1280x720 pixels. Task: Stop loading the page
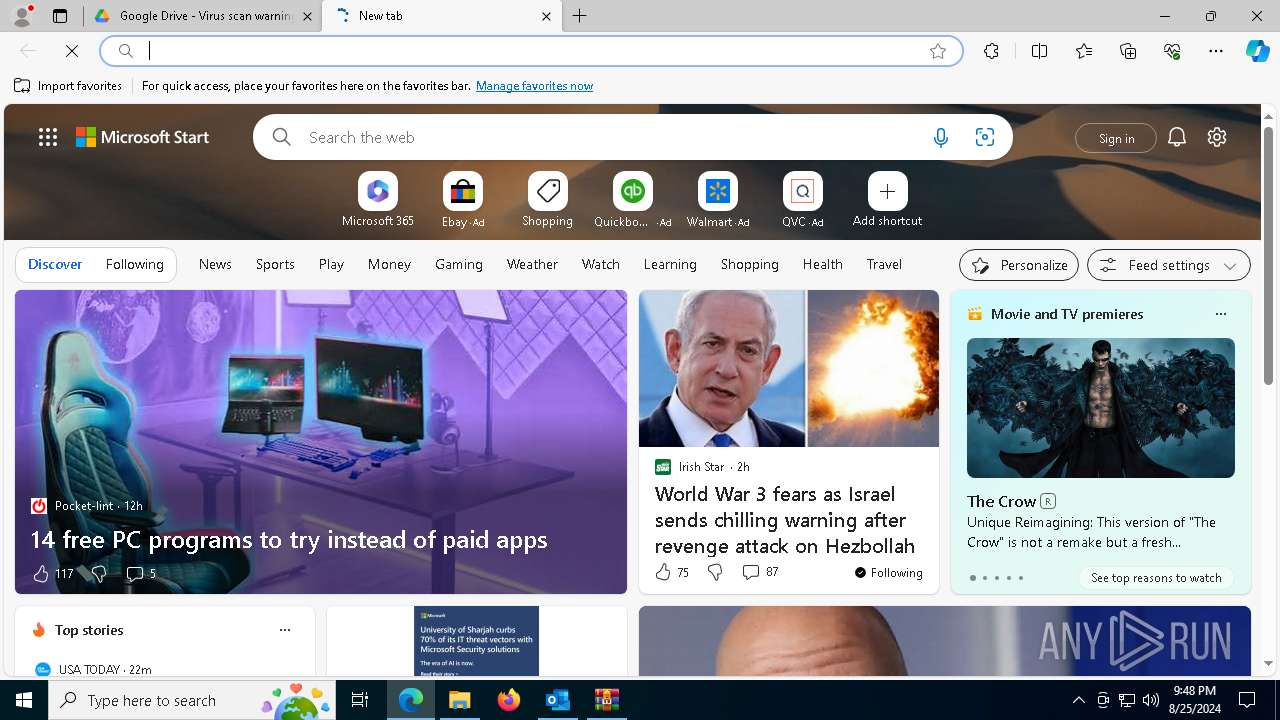(x=72, y=51)
